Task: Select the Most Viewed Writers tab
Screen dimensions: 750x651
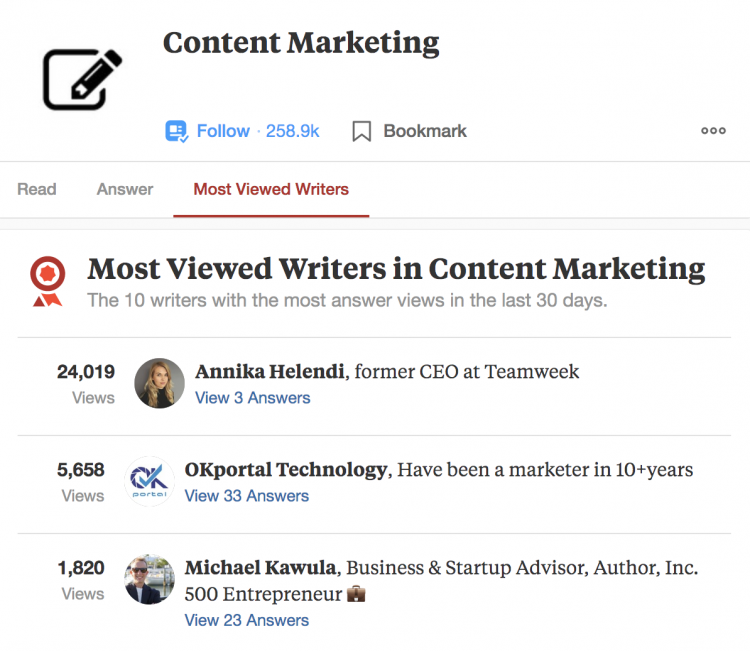Action: coord(271,189)
